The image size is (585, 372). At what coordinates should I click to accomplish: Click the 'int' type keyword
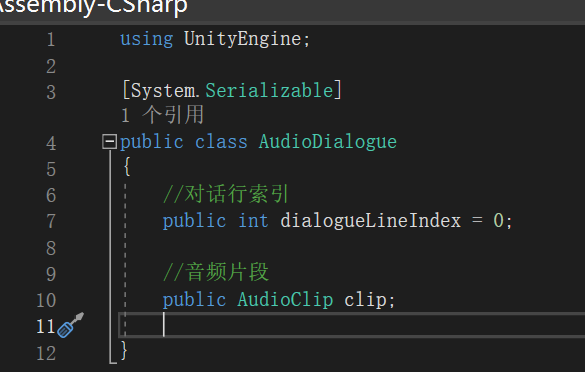(253, 220)
